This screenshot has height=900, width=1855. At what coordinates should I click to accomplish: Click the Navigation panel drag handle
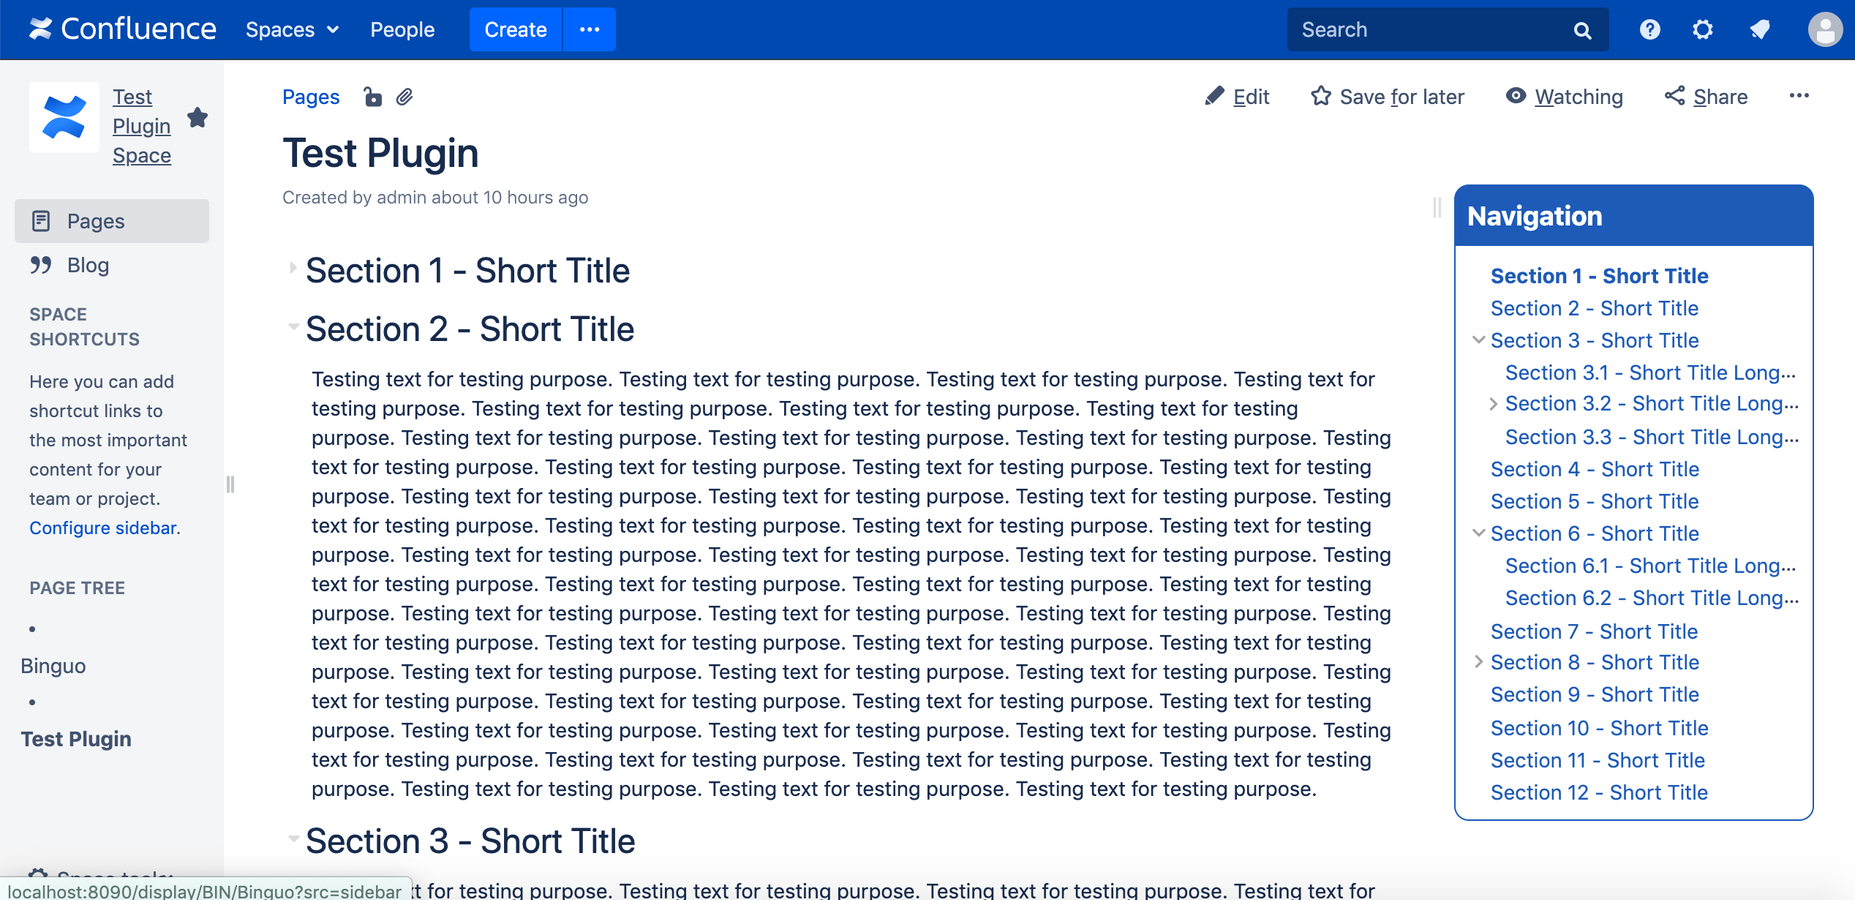[1437, 207]
